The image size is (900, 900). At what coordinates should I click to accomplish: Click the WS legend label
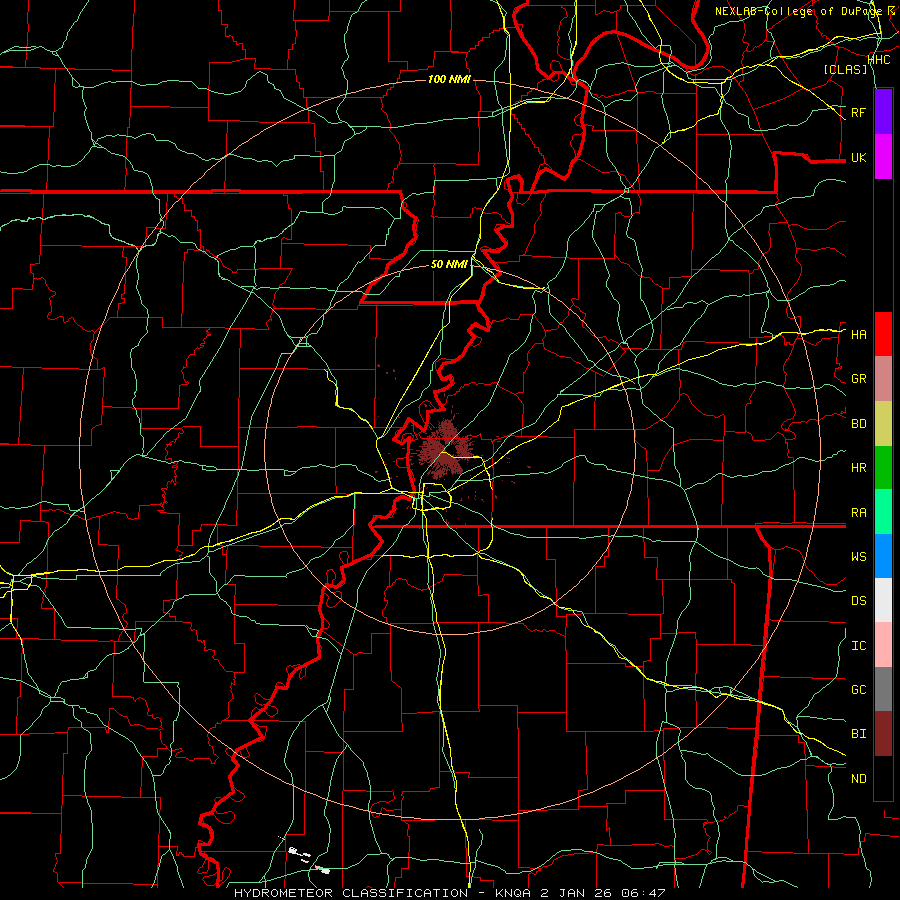[858, 557]
